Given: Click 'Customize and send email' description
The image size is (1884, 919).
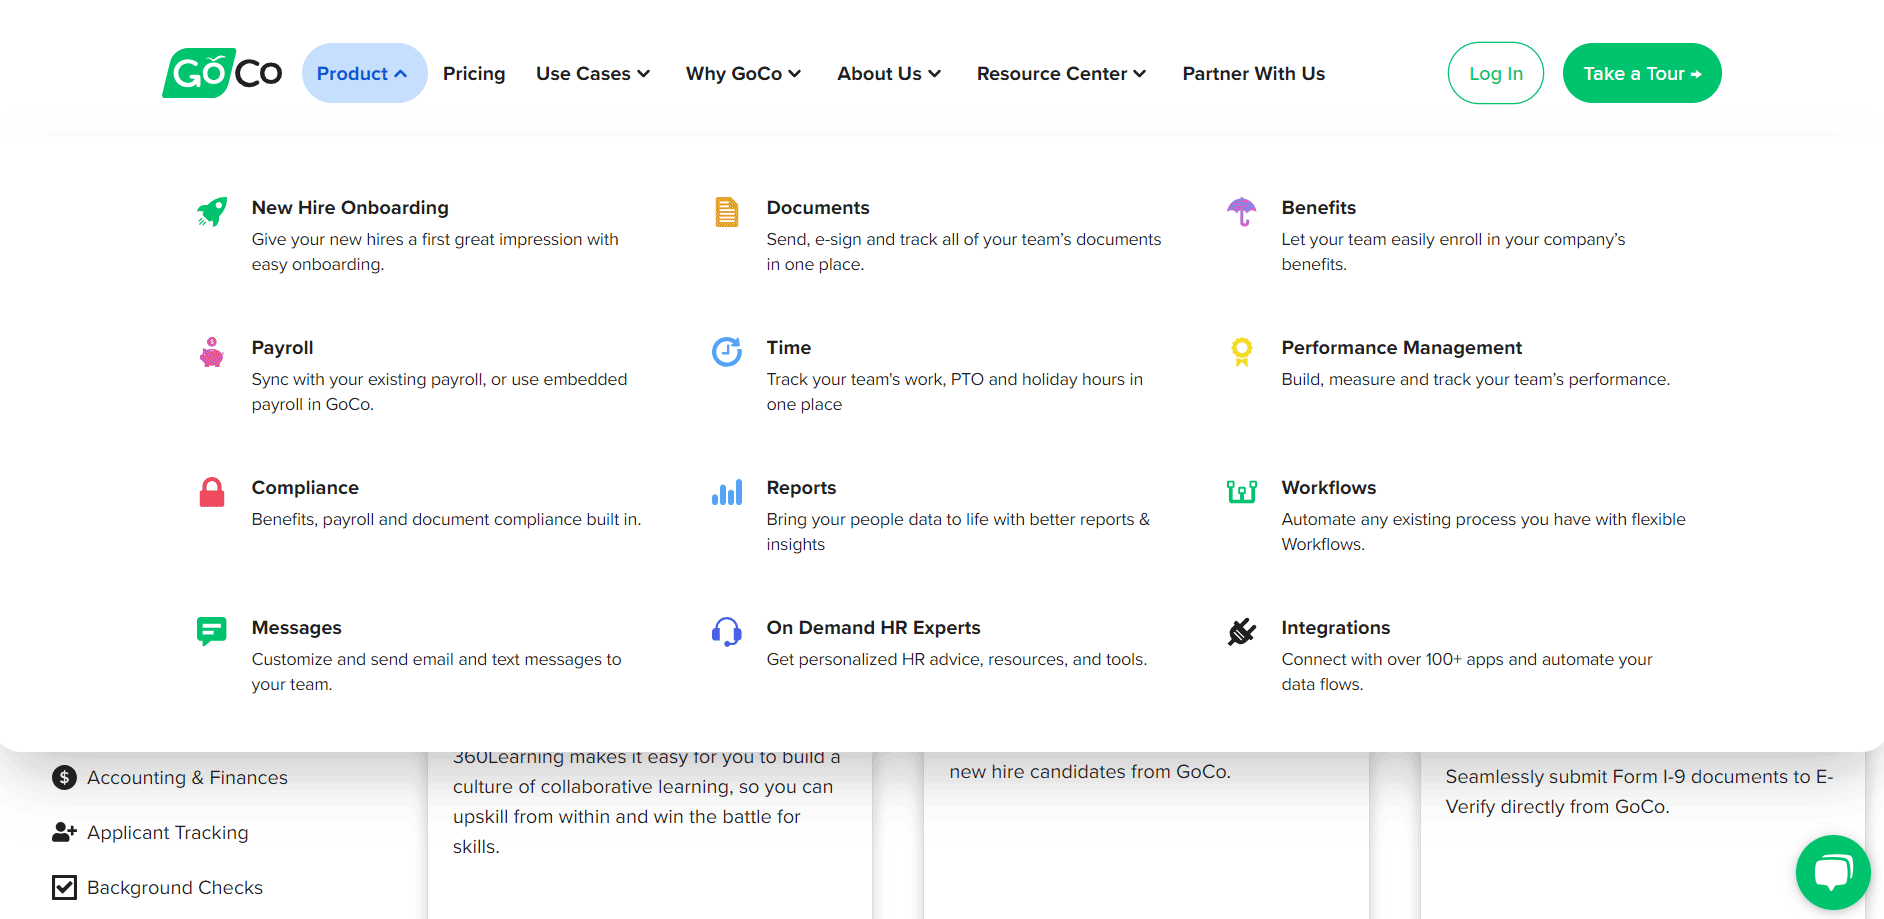Looking at the screenshot, I should coord(436,671).
